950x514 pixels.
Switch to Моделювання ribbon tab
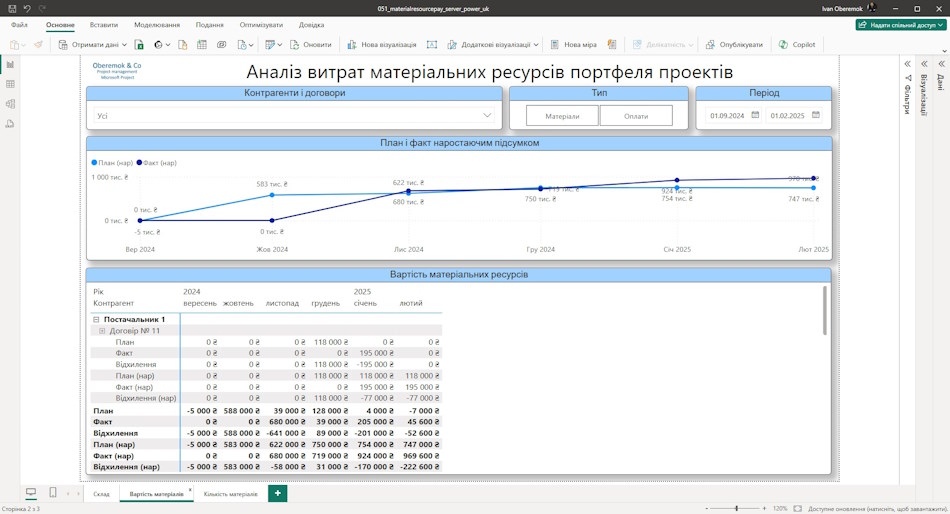[157, 25]
